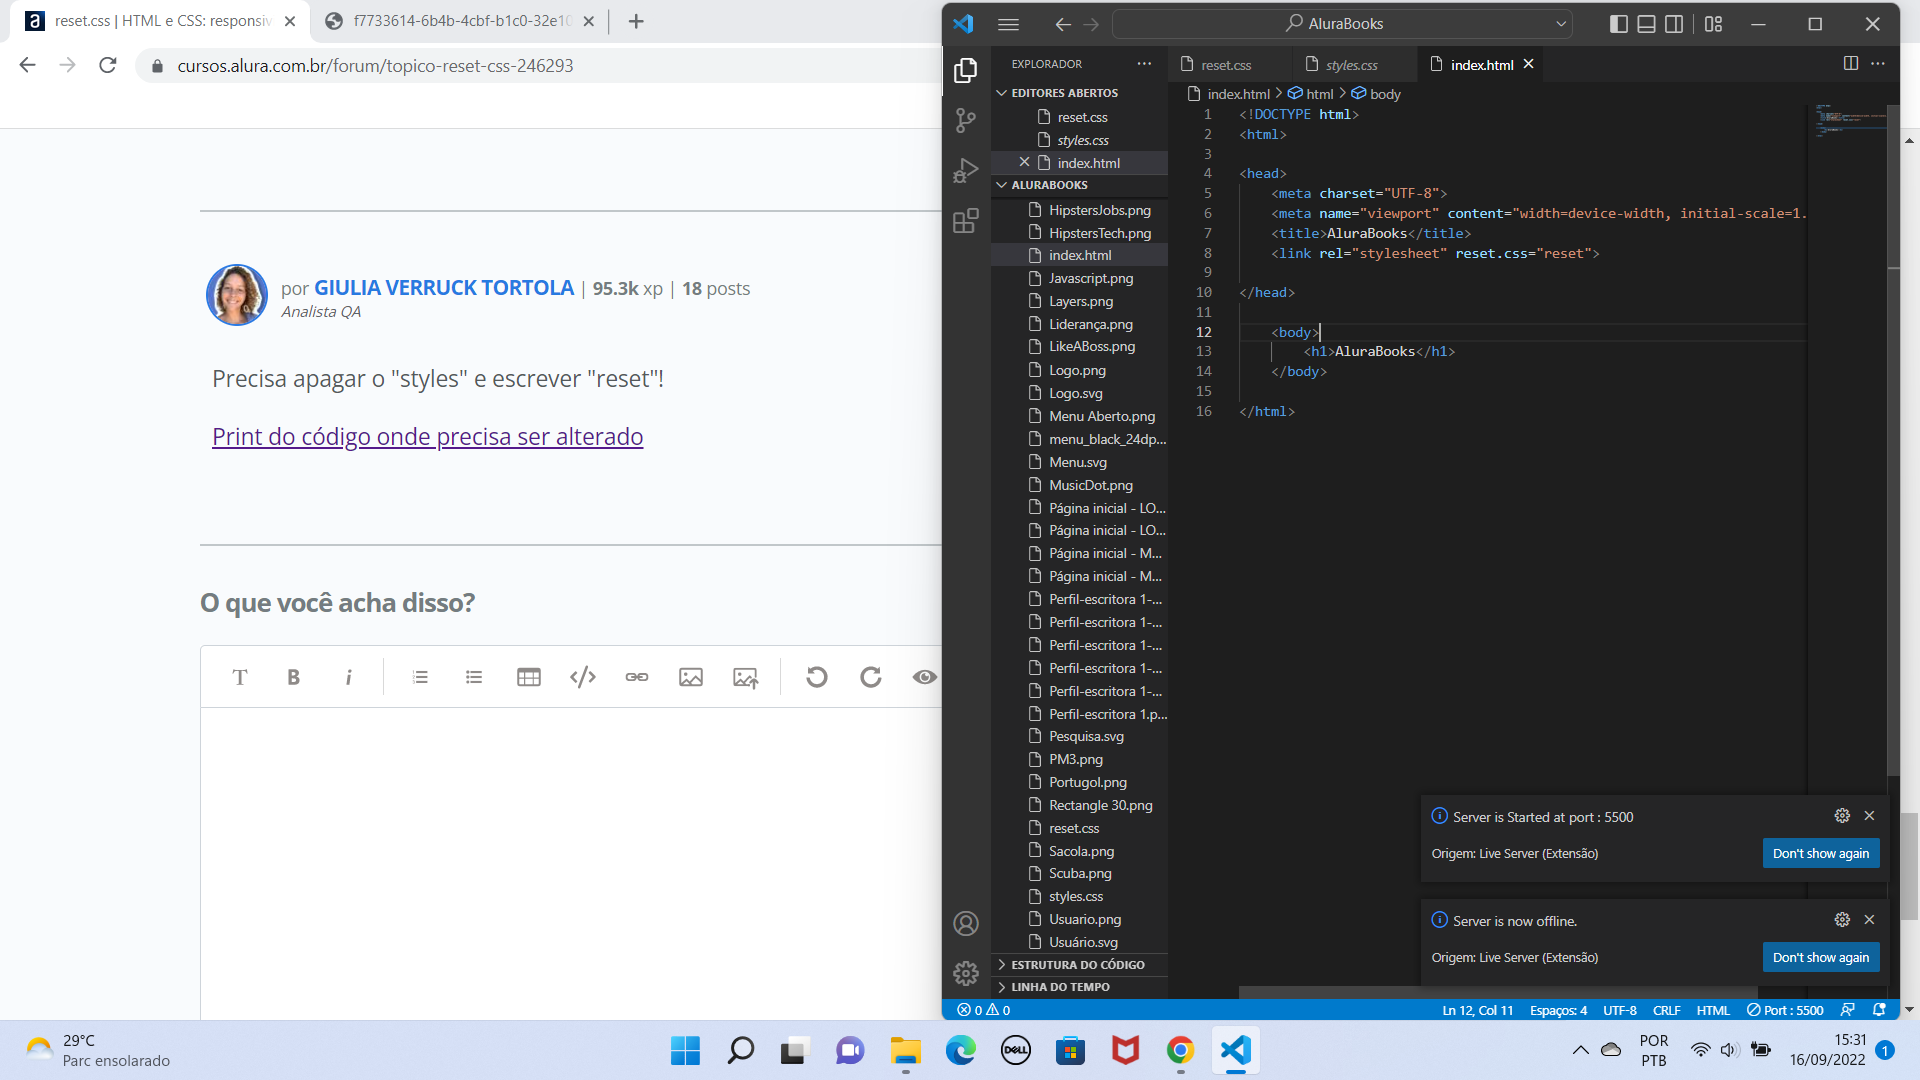Open GIULIA VERRUCK TORTOLA profile link
Screen dimensions: 1920x1080
[x=444, y=288]
